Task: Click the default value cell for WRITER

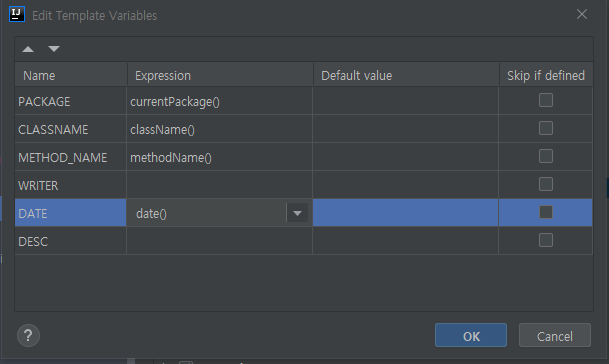Action: 405,185
